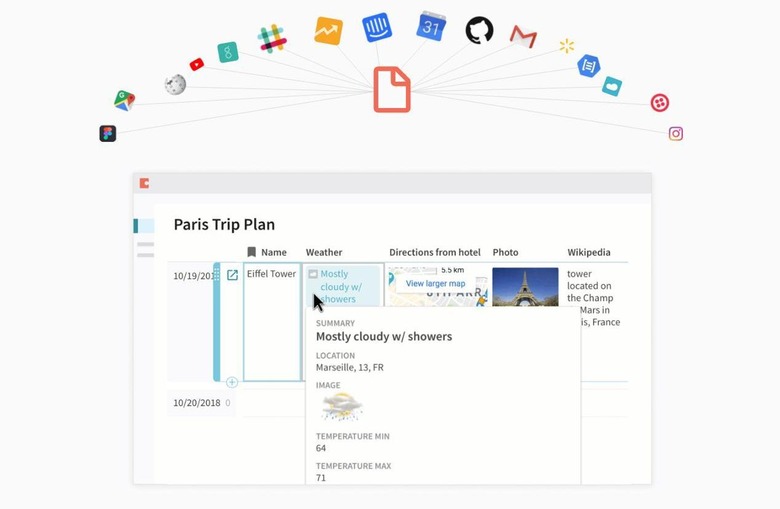Click the teal Greenhouse icon
780x509 pixels.
click(228, 52)
